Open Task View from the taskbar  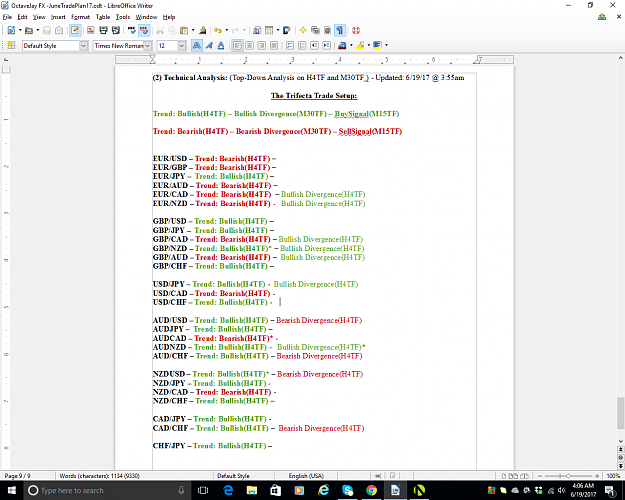(x=203, y=490)
